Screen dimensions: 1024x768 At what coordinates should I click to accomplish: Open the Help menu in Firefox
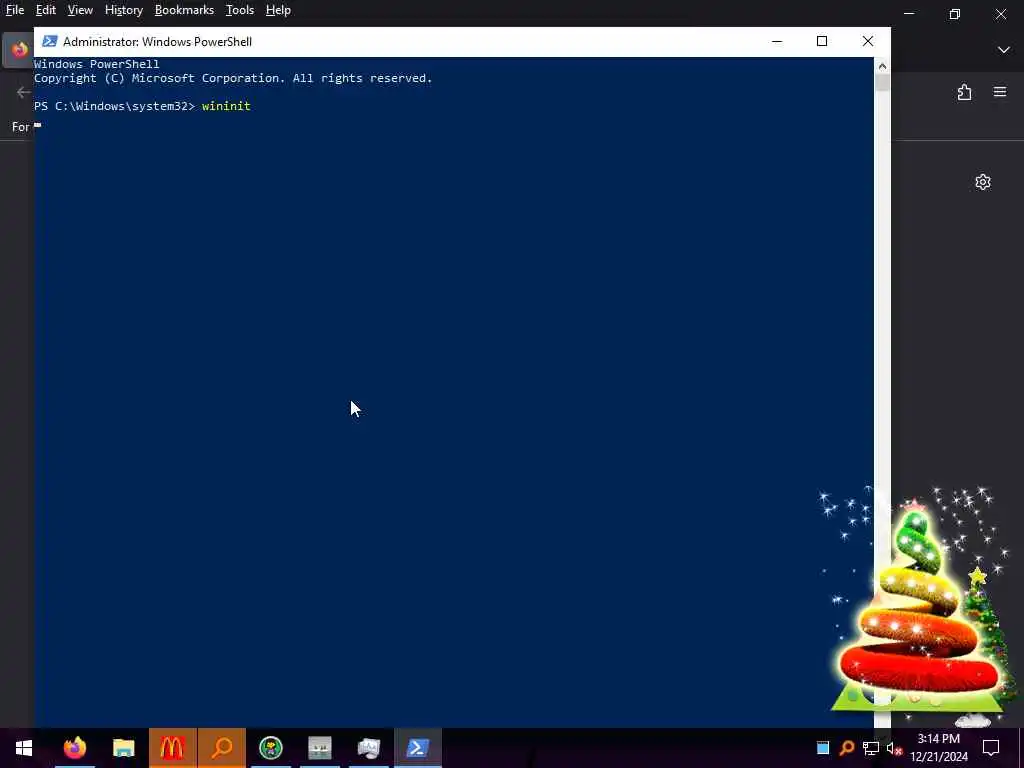(278, 10)
